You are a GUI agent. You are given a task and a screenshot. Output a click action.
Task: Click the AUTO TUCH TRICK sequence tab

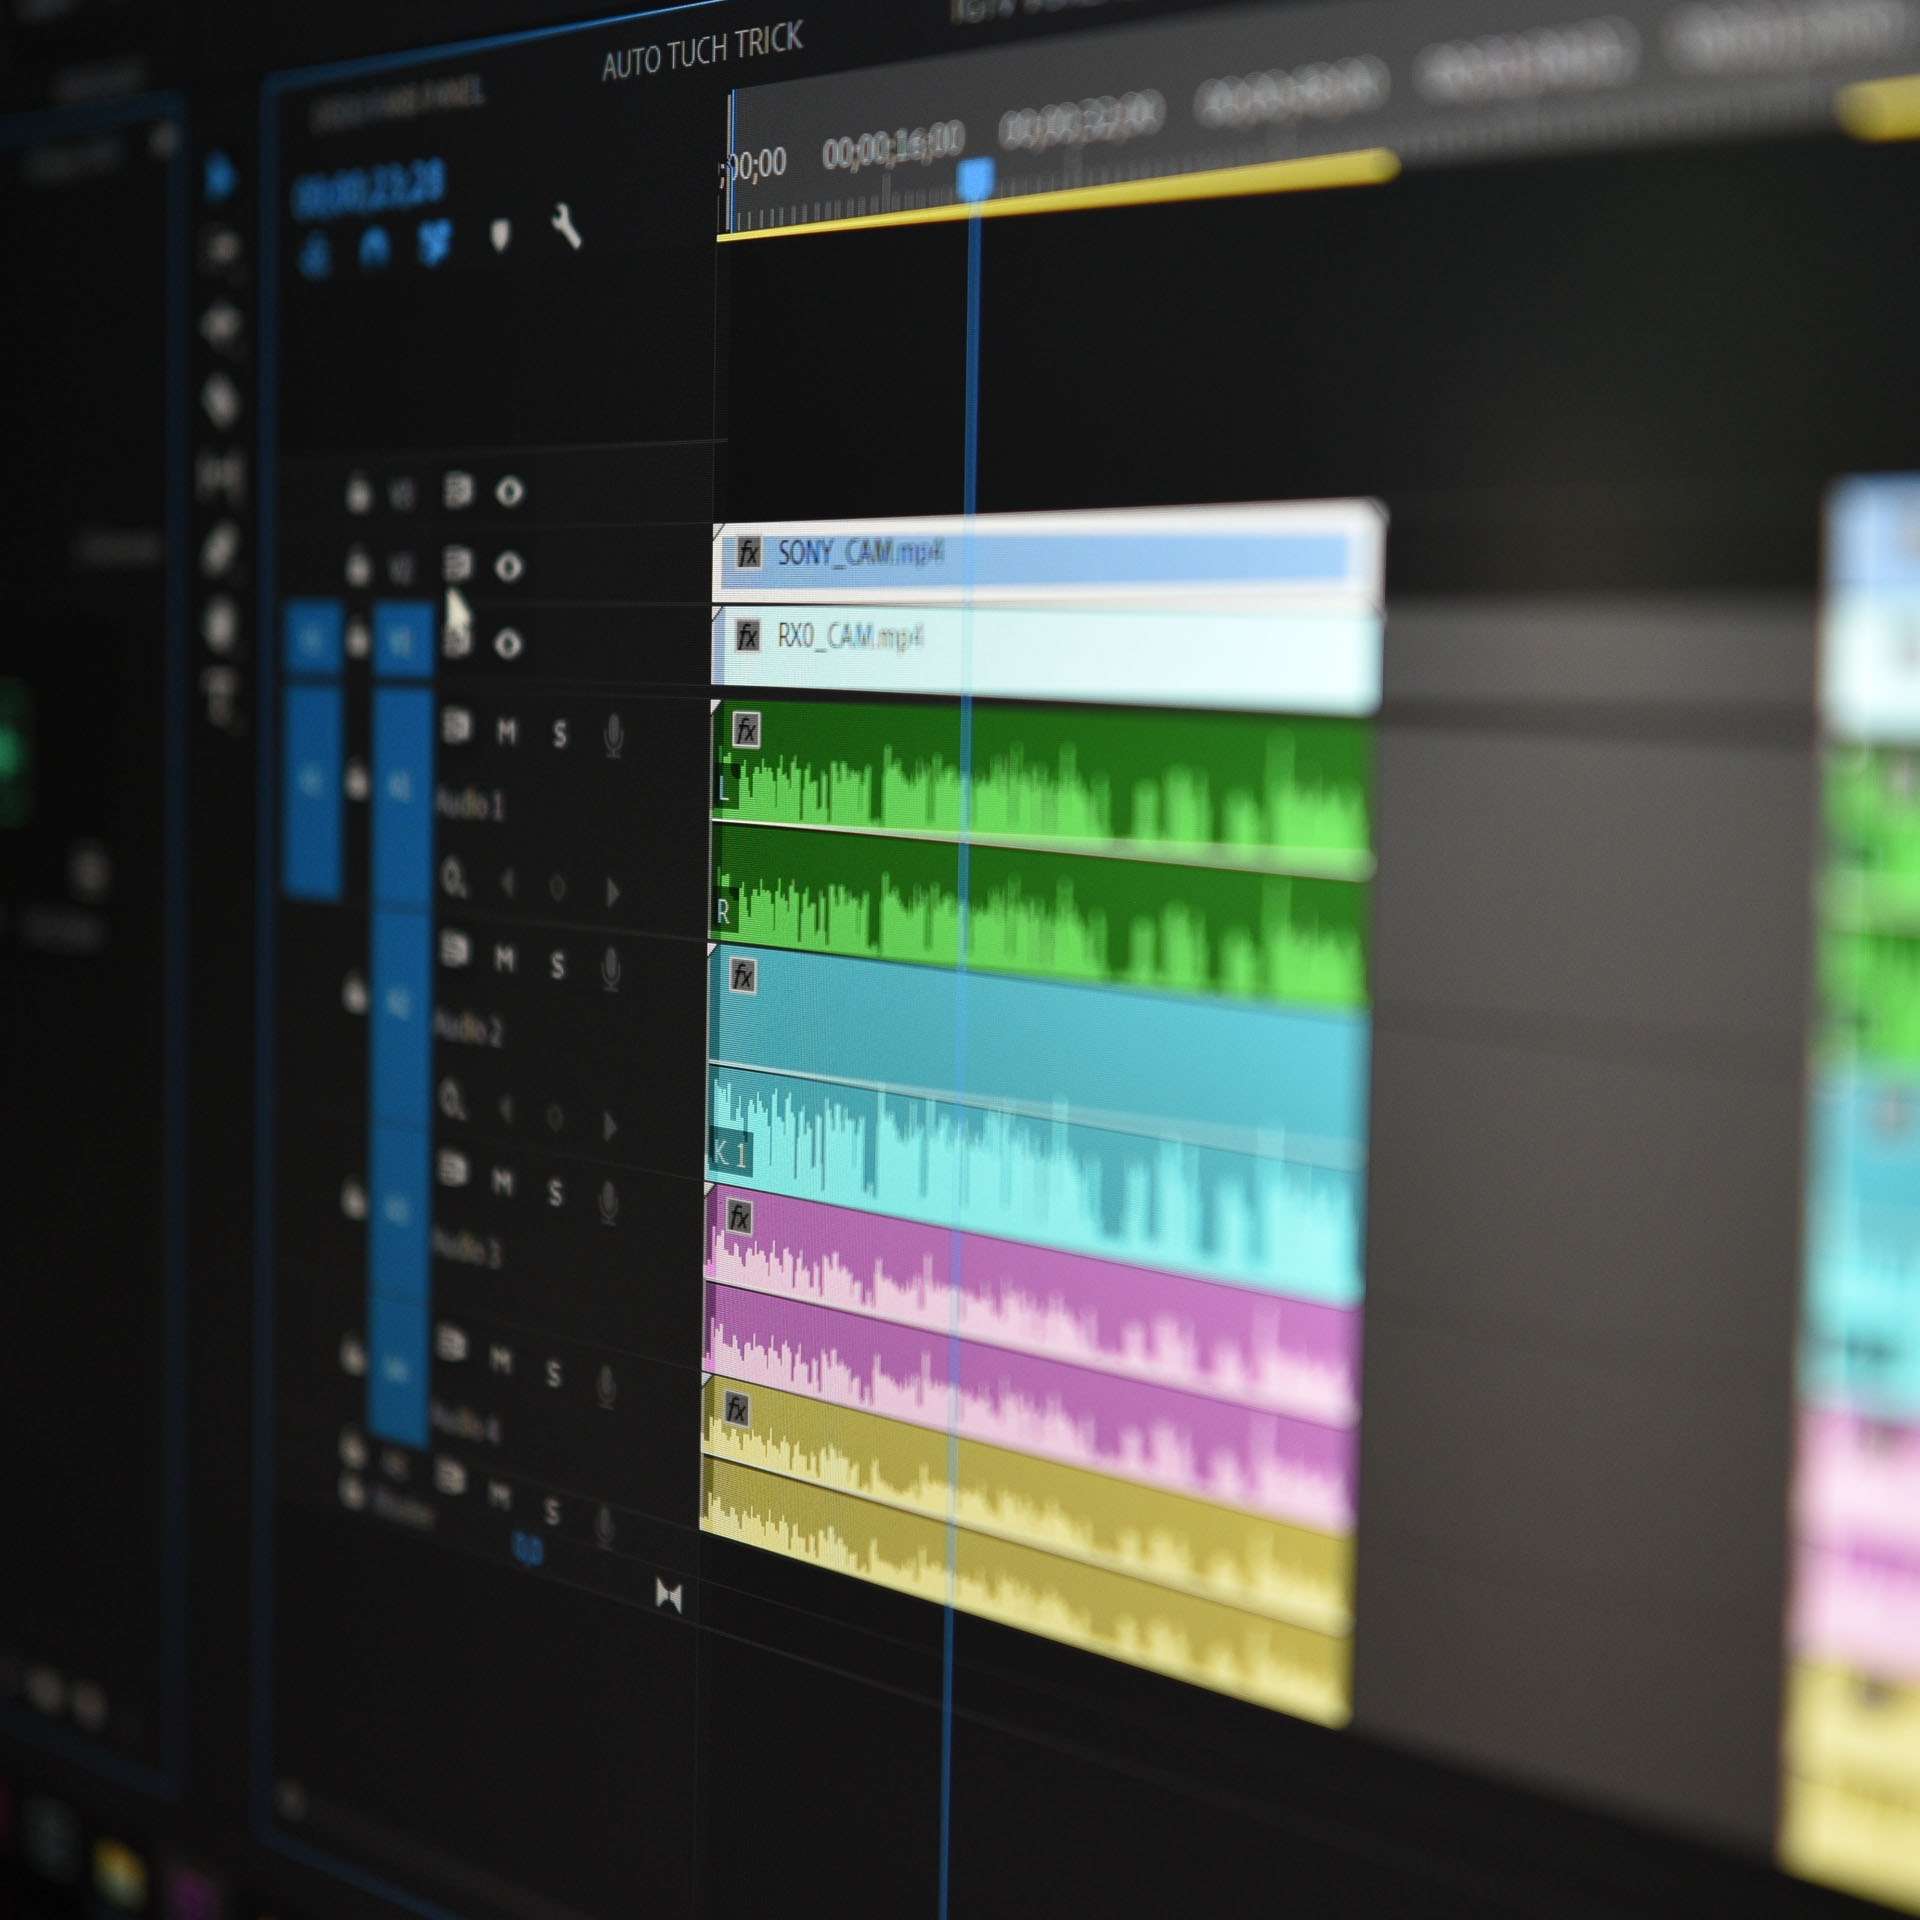702,51
